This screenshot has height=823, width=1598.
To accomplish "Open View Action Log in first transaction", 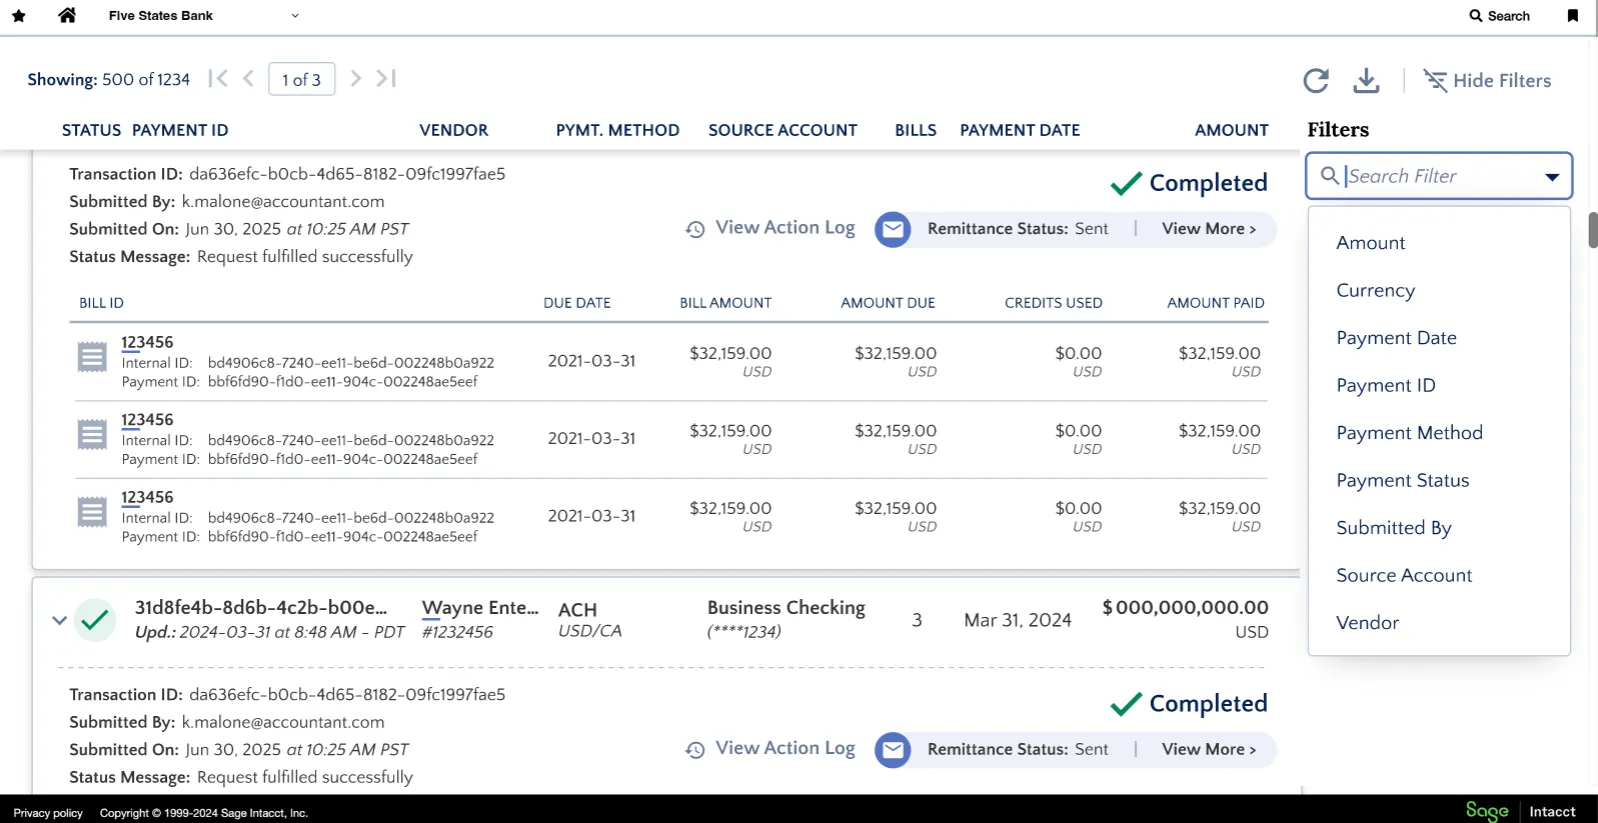I will pos(770,228).
